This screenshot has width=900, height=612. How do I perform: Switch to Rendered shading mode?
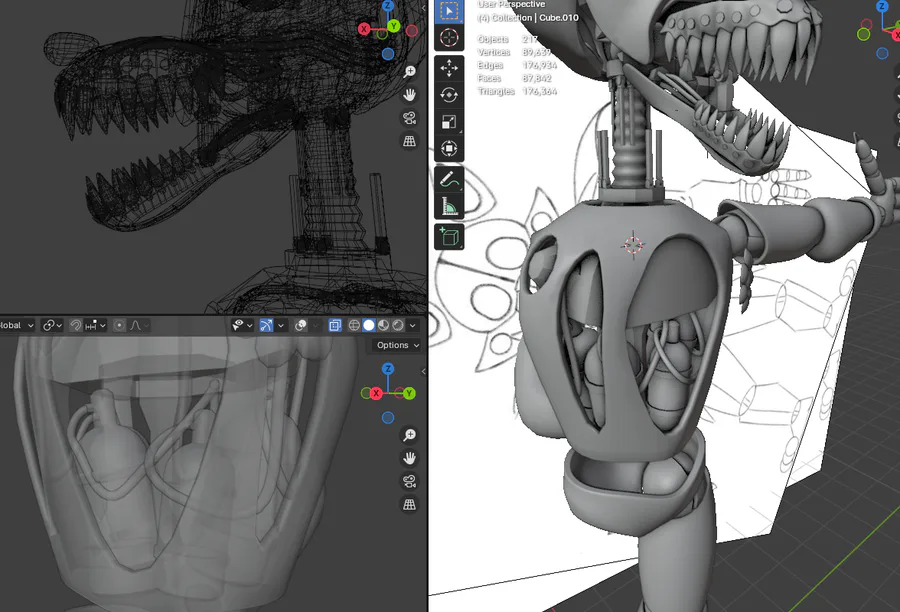click(x=397, y=326)
